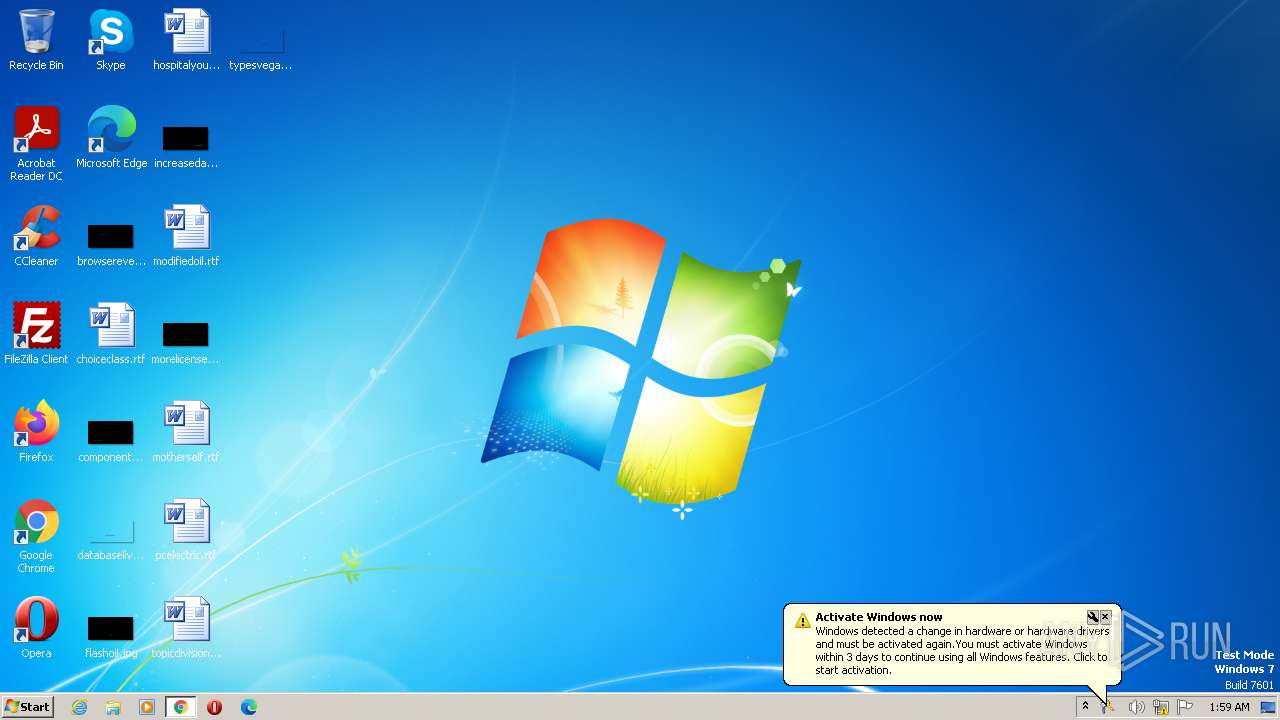This screenshot has width=1280, height=720.
Task: Launch Internet Explorer from the taskbar
Action: 80,707
